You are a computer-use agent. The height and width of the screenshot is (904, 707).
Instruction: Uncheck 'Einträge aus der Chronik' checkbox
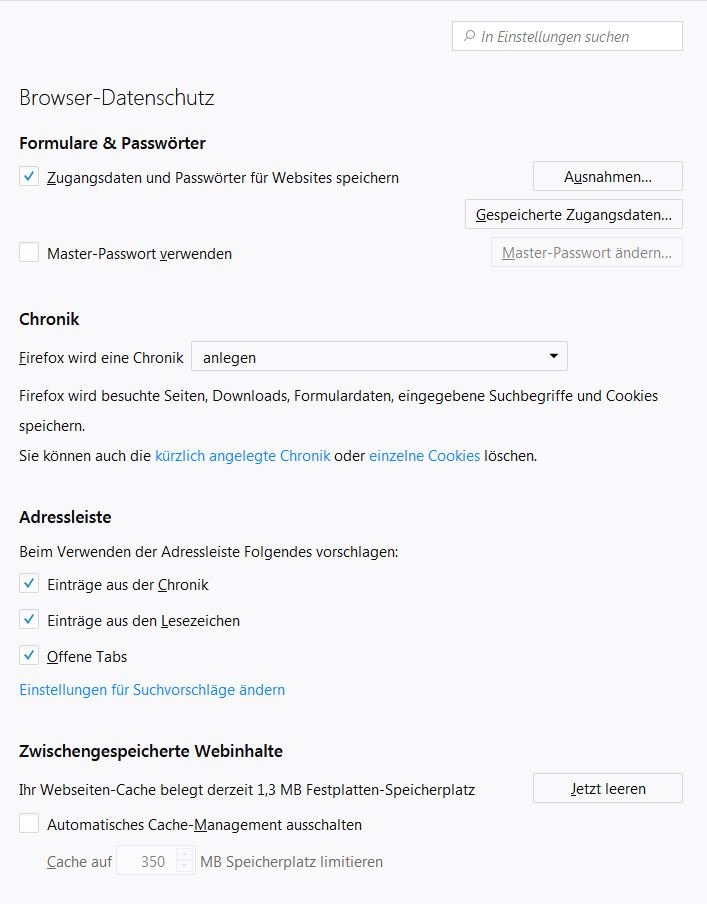pos(29,584)
